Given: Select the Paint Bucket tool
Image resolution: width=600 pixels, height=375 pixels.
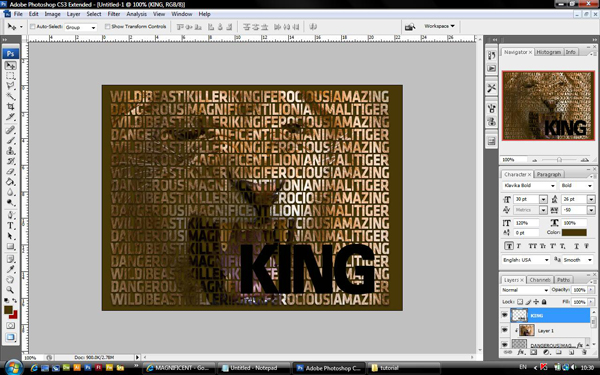Looking at the screenshot, I should [x=10, y=182].
